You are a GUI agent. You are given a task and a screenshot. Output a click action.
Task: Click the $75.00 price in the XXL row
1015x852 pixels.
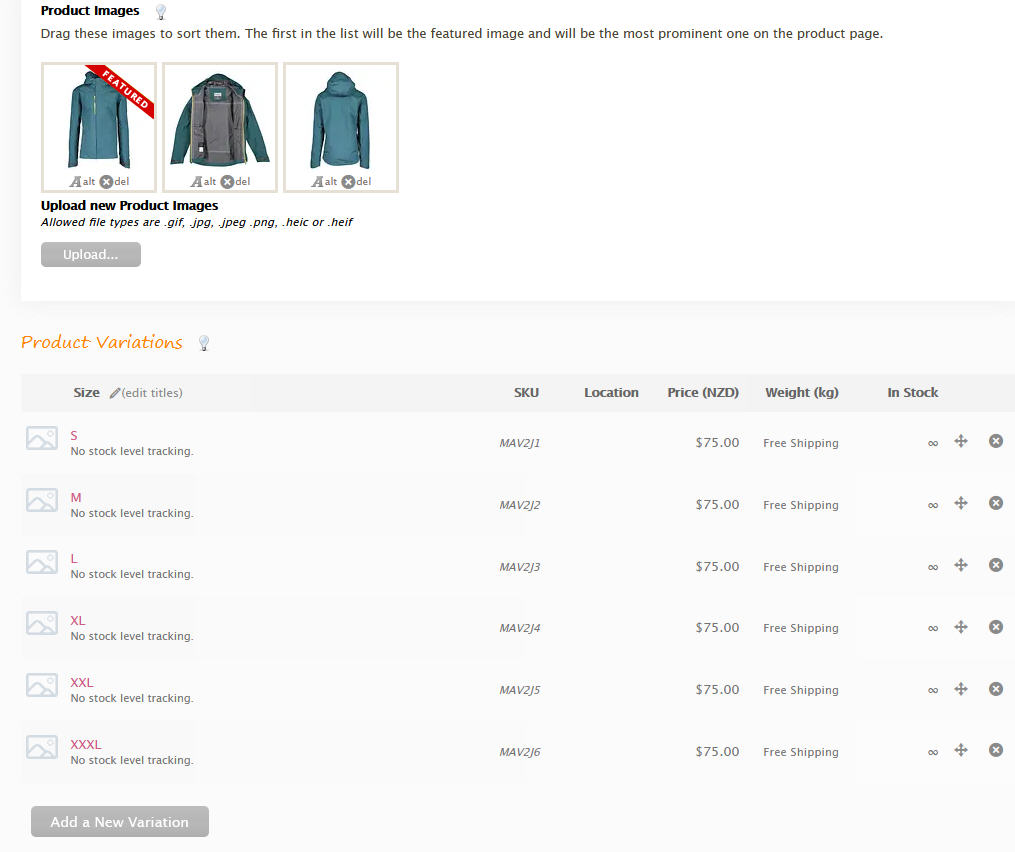point(717,690)
